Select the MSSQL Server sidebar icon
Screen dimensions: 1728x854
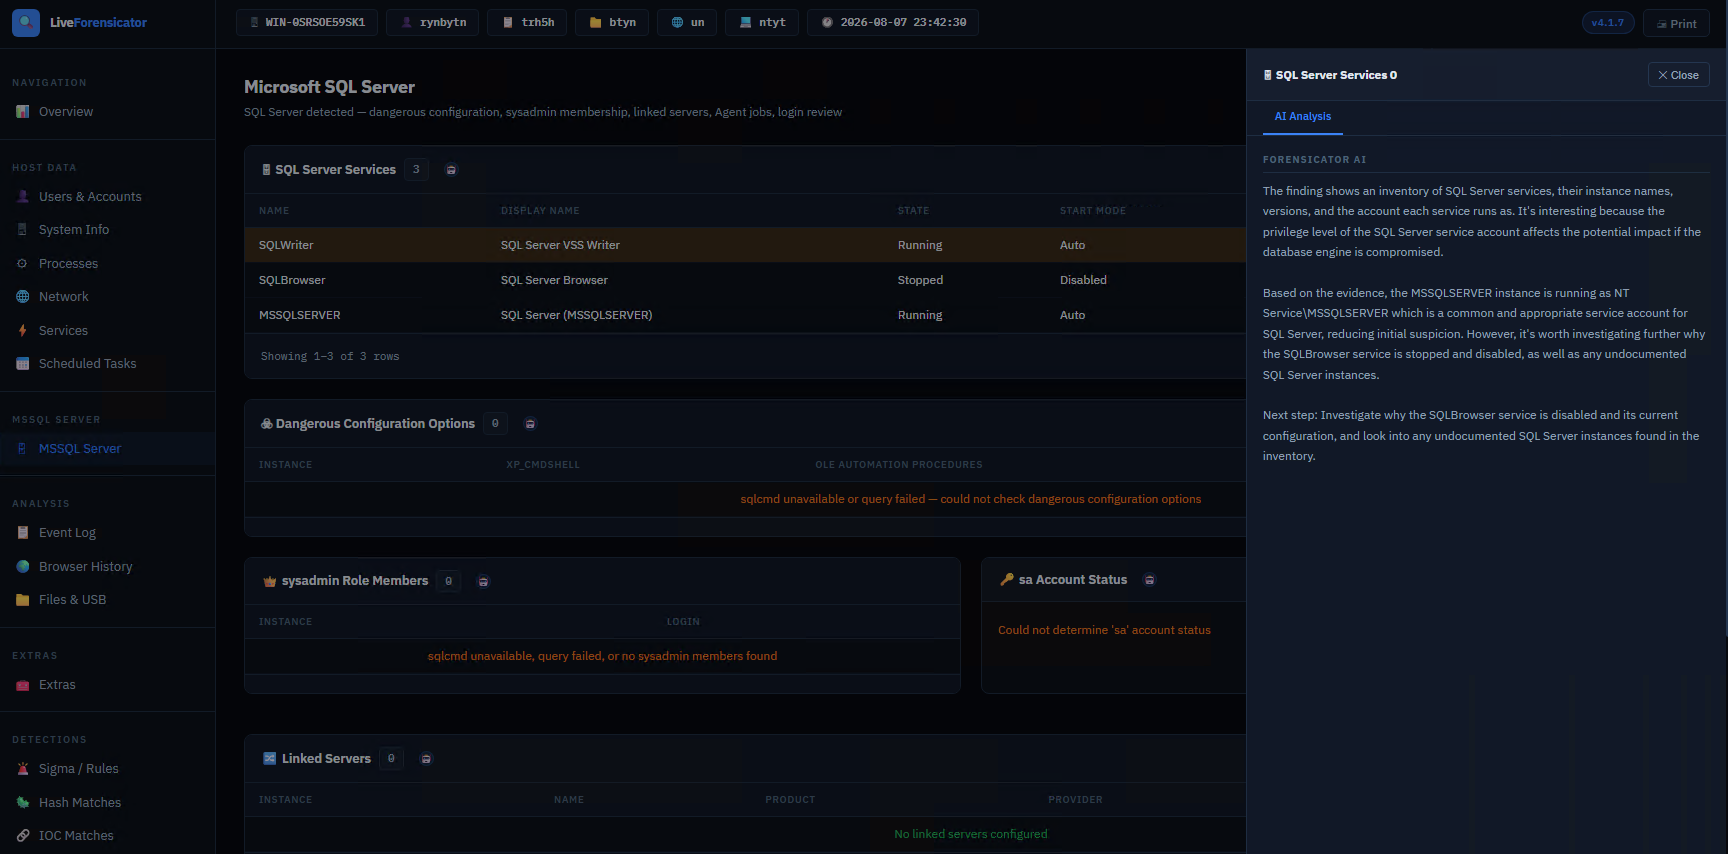pyautogui.click(x=22, y=449)
